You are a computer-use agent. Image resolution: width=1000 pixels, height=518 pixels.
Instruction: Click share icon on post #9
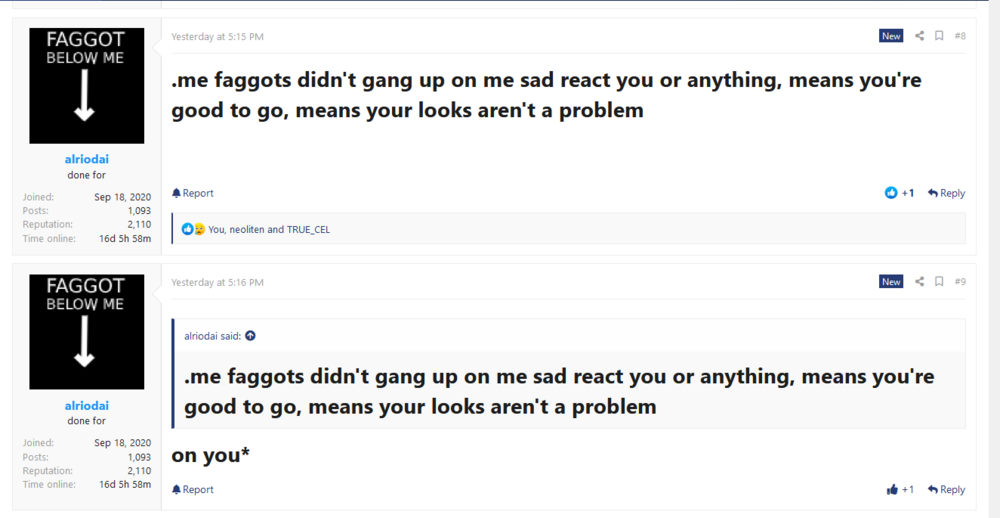coord(920,281)
